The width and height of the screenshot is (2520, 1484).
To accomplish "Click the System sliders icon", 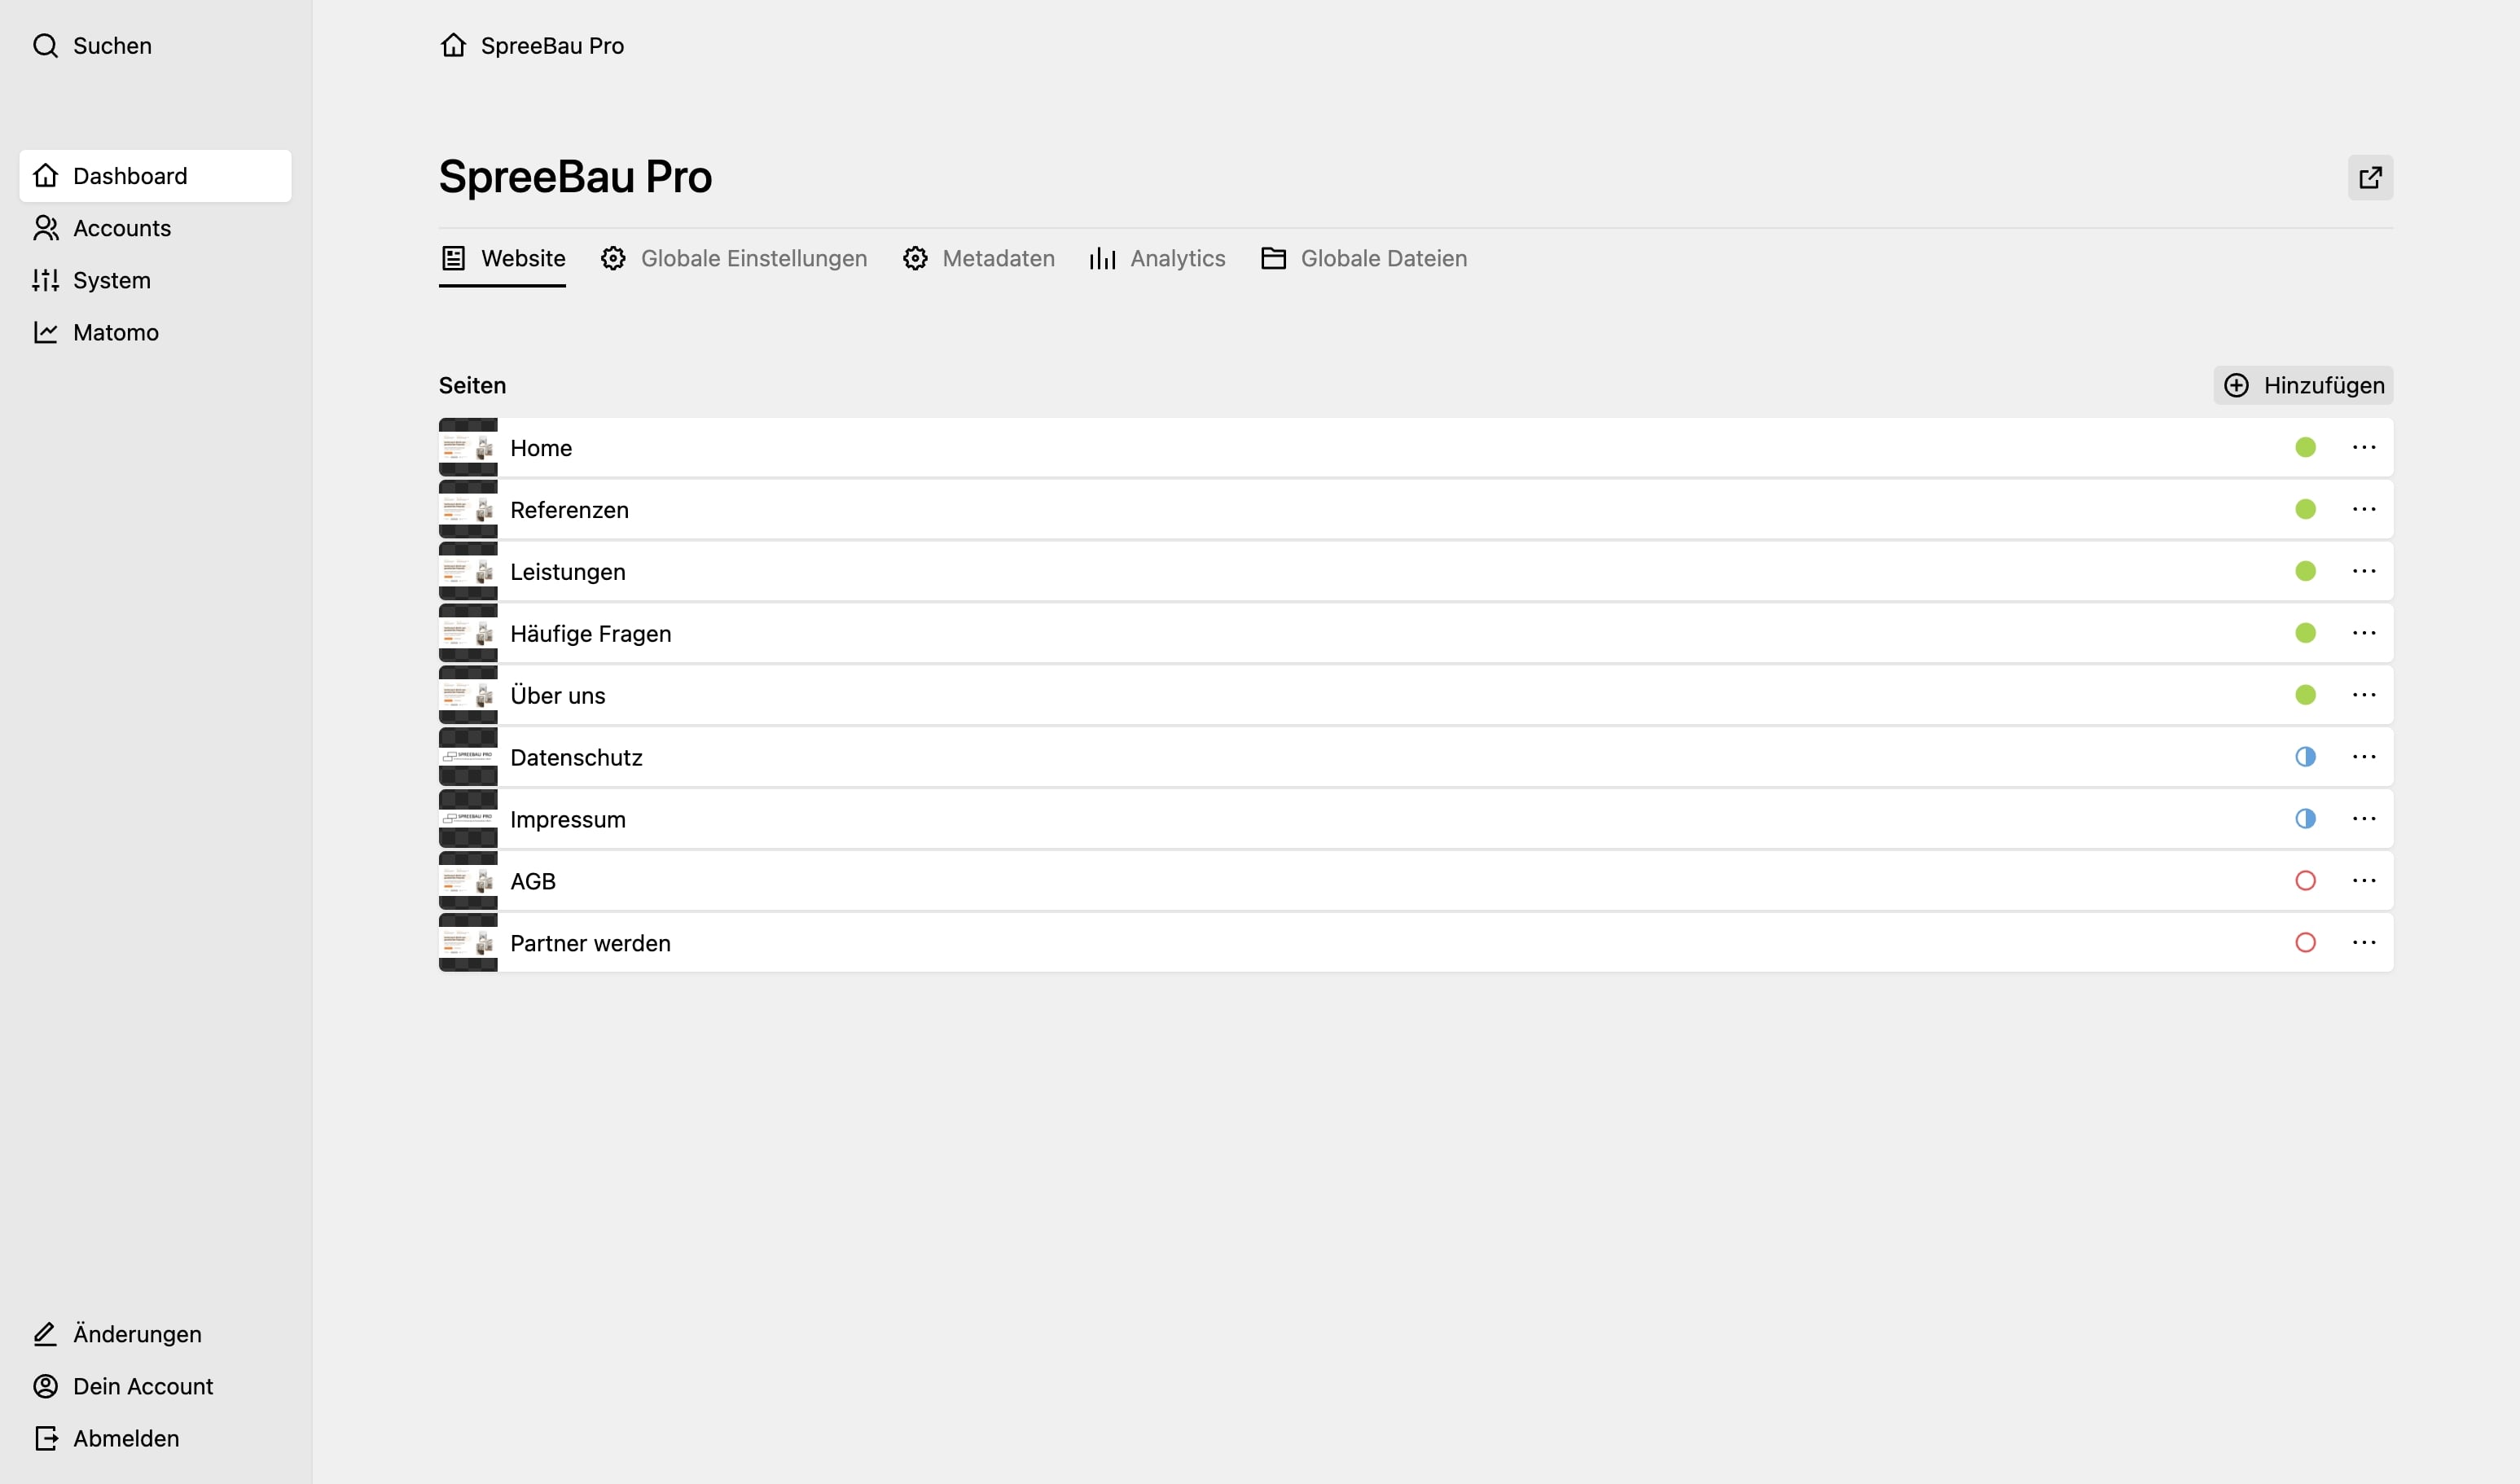I will 45,280.
